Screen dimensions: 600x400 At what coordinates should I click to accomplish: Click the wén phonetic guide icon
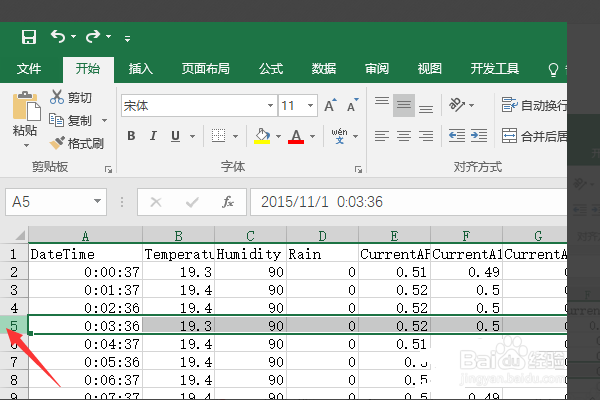pyautogui.click(x=339, y=136)
